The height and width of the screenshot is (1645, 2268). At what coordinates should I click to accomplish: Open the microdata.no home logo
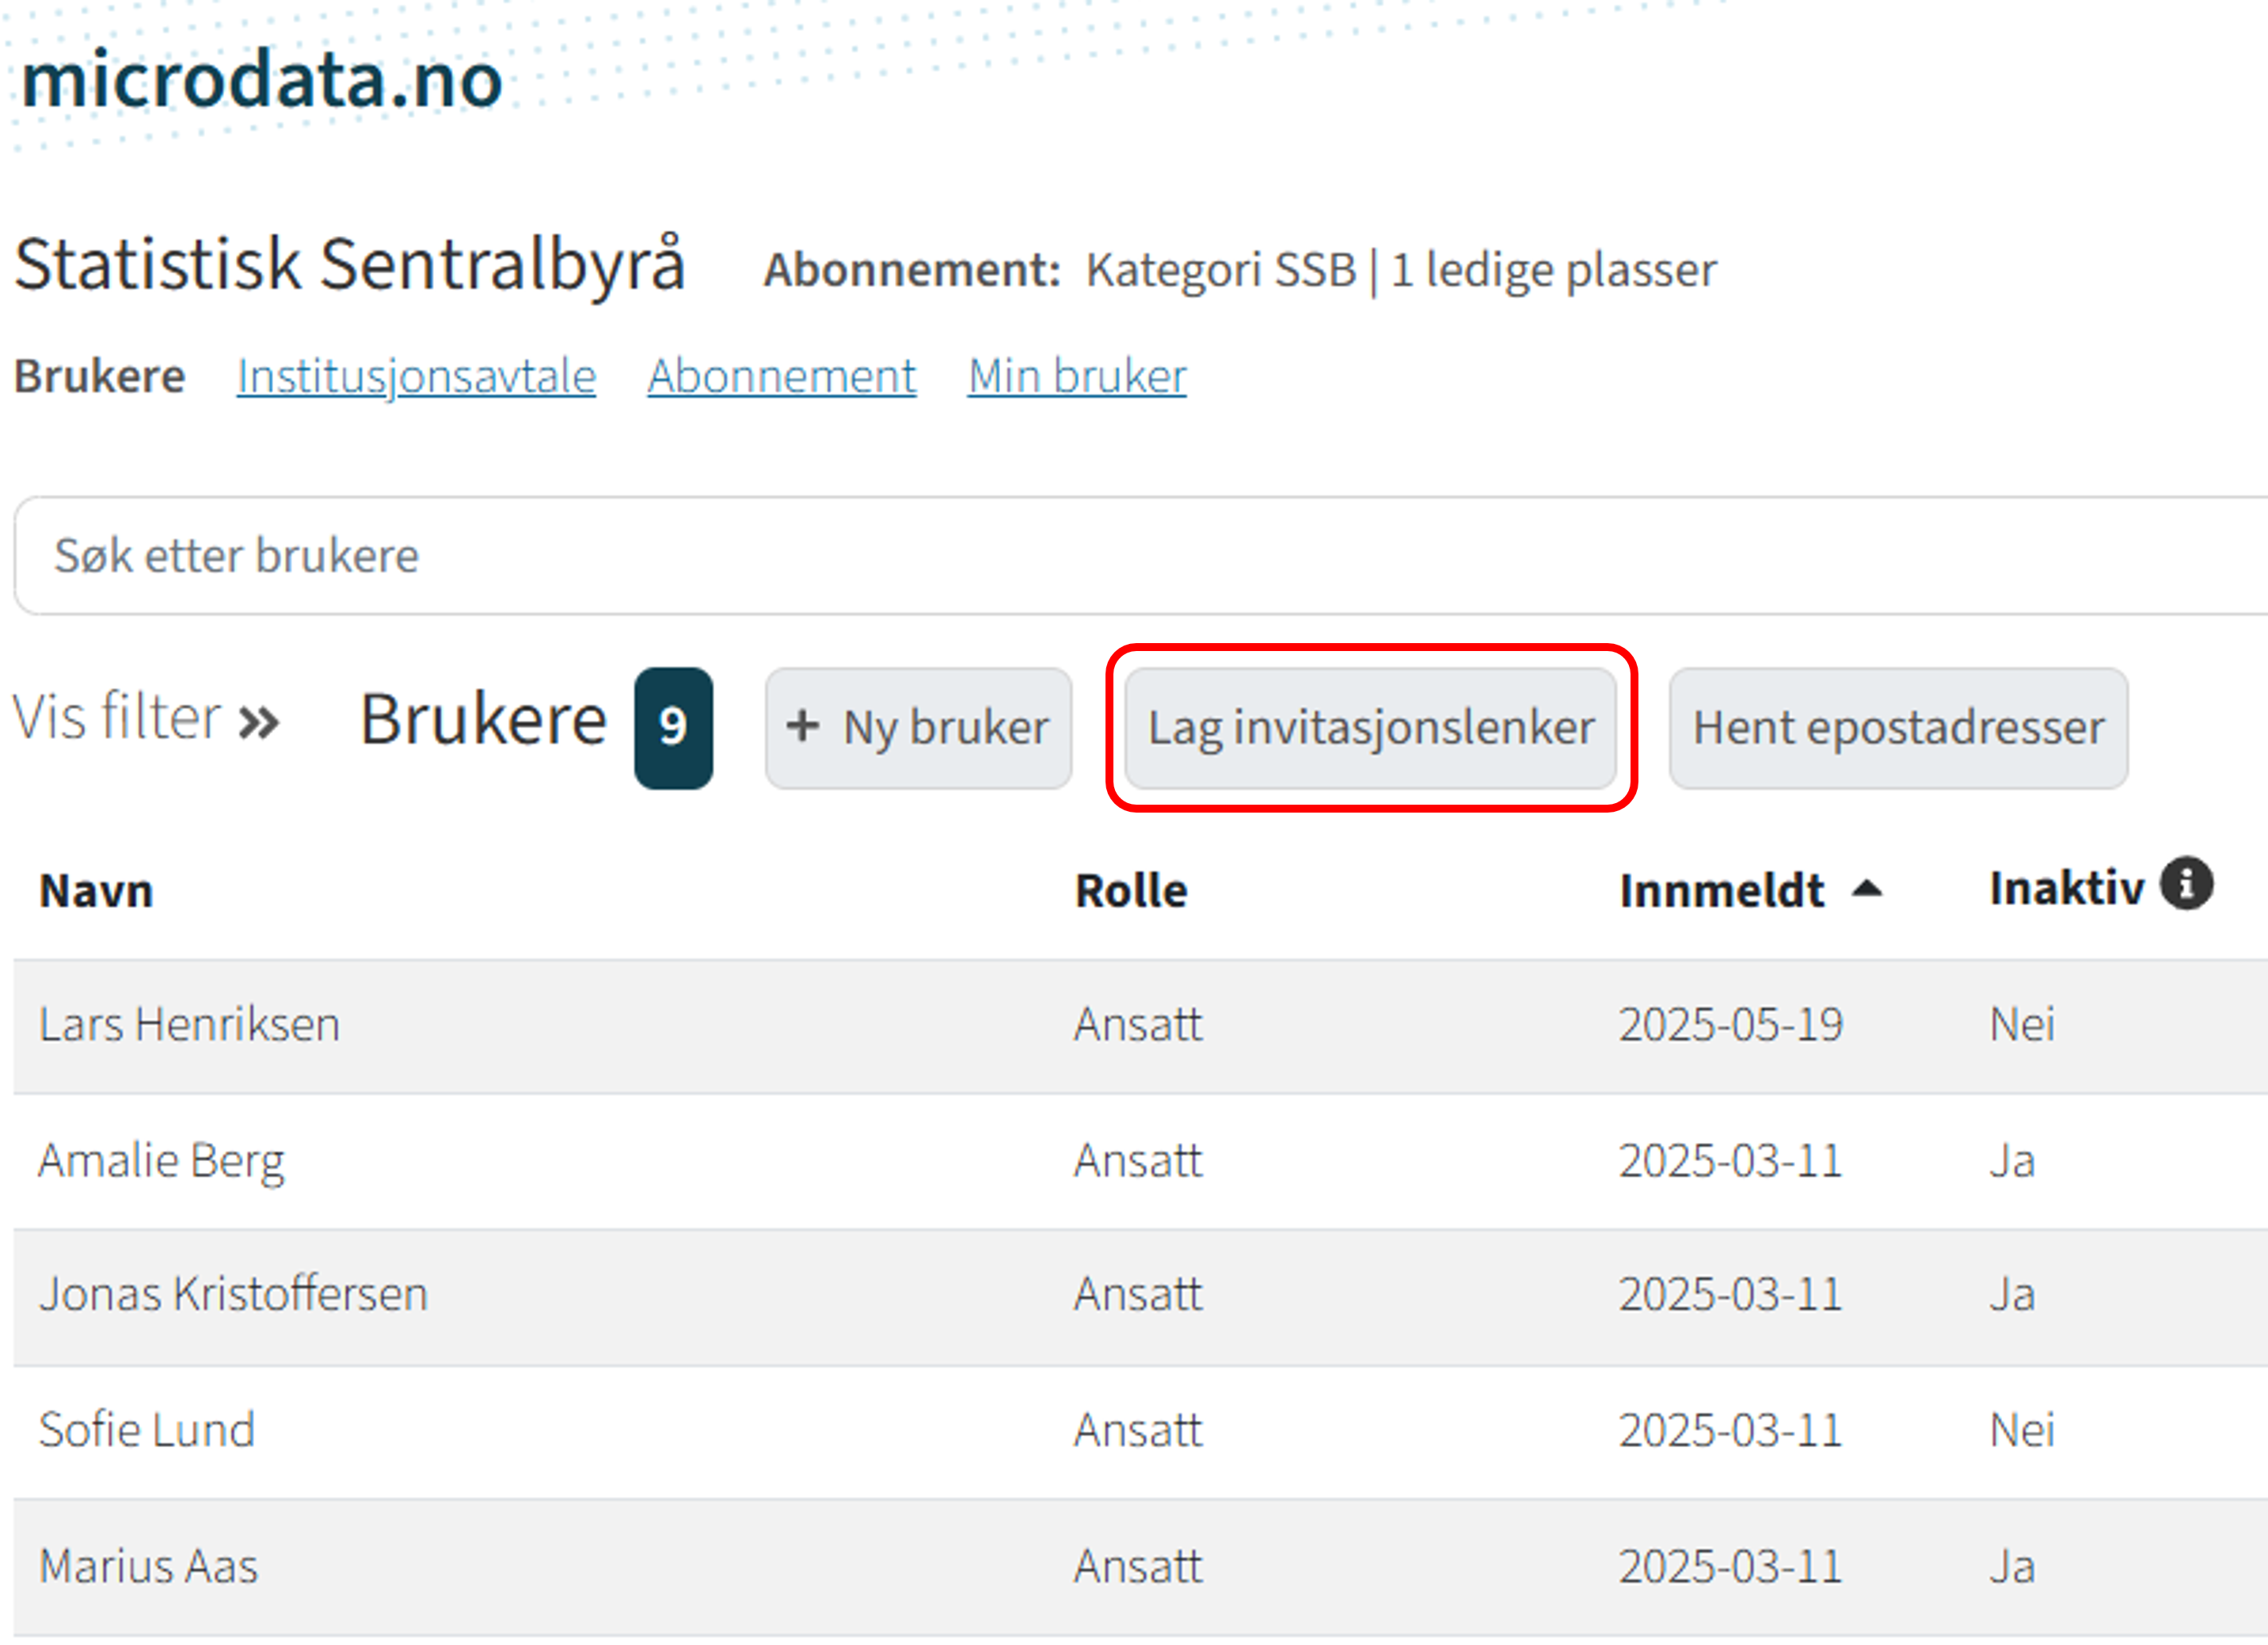pyautogui.click(x=261, y=80)
